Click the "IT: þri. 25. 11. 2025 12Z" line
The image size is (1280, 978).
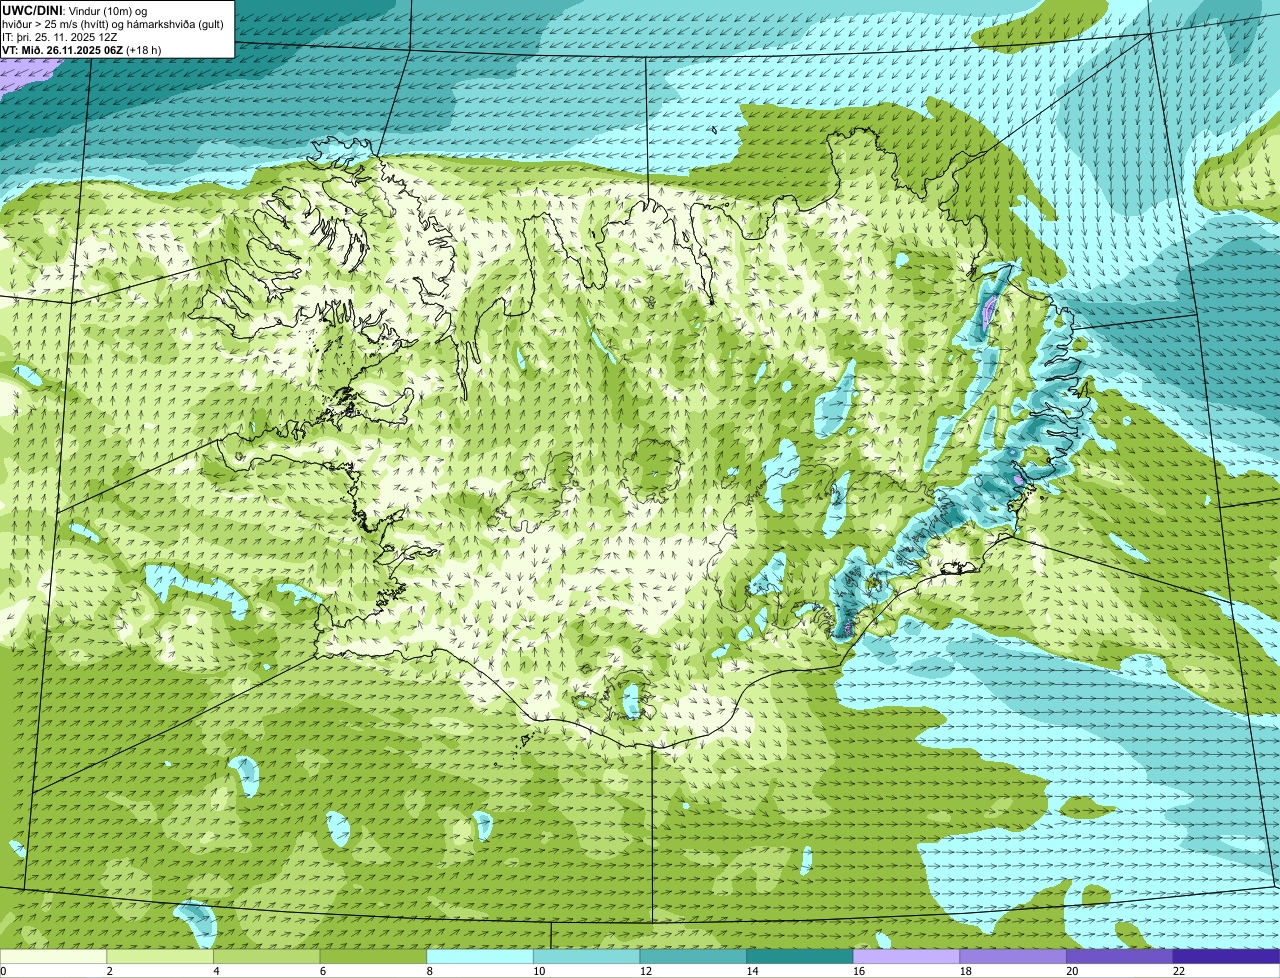pyautogui.click(x=60, y=36)
